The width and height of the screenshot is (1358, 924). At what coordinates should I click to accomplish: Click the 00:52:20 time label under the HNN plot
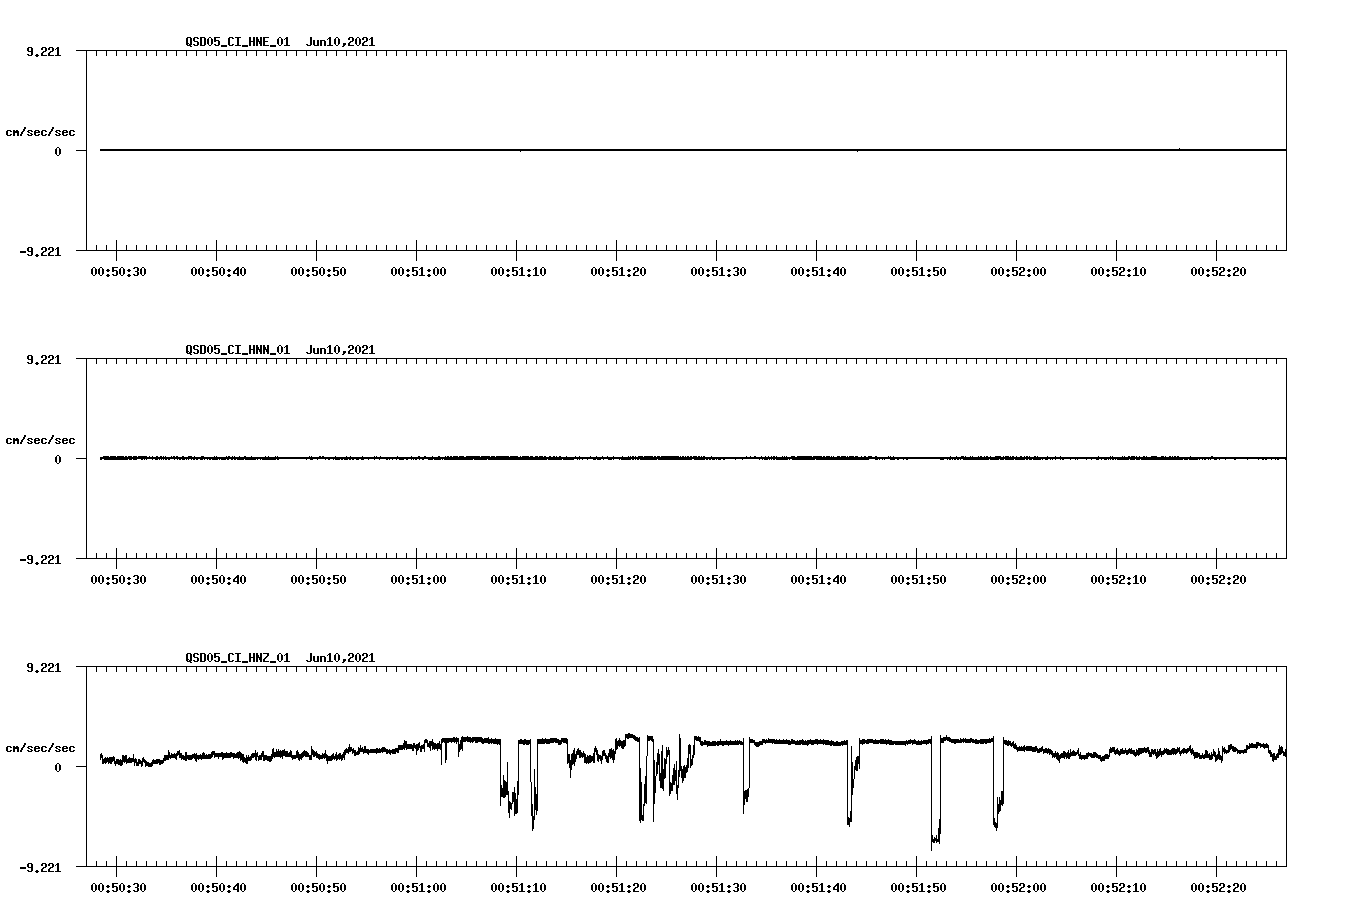pyautogui.click(x=1218, y=580)
